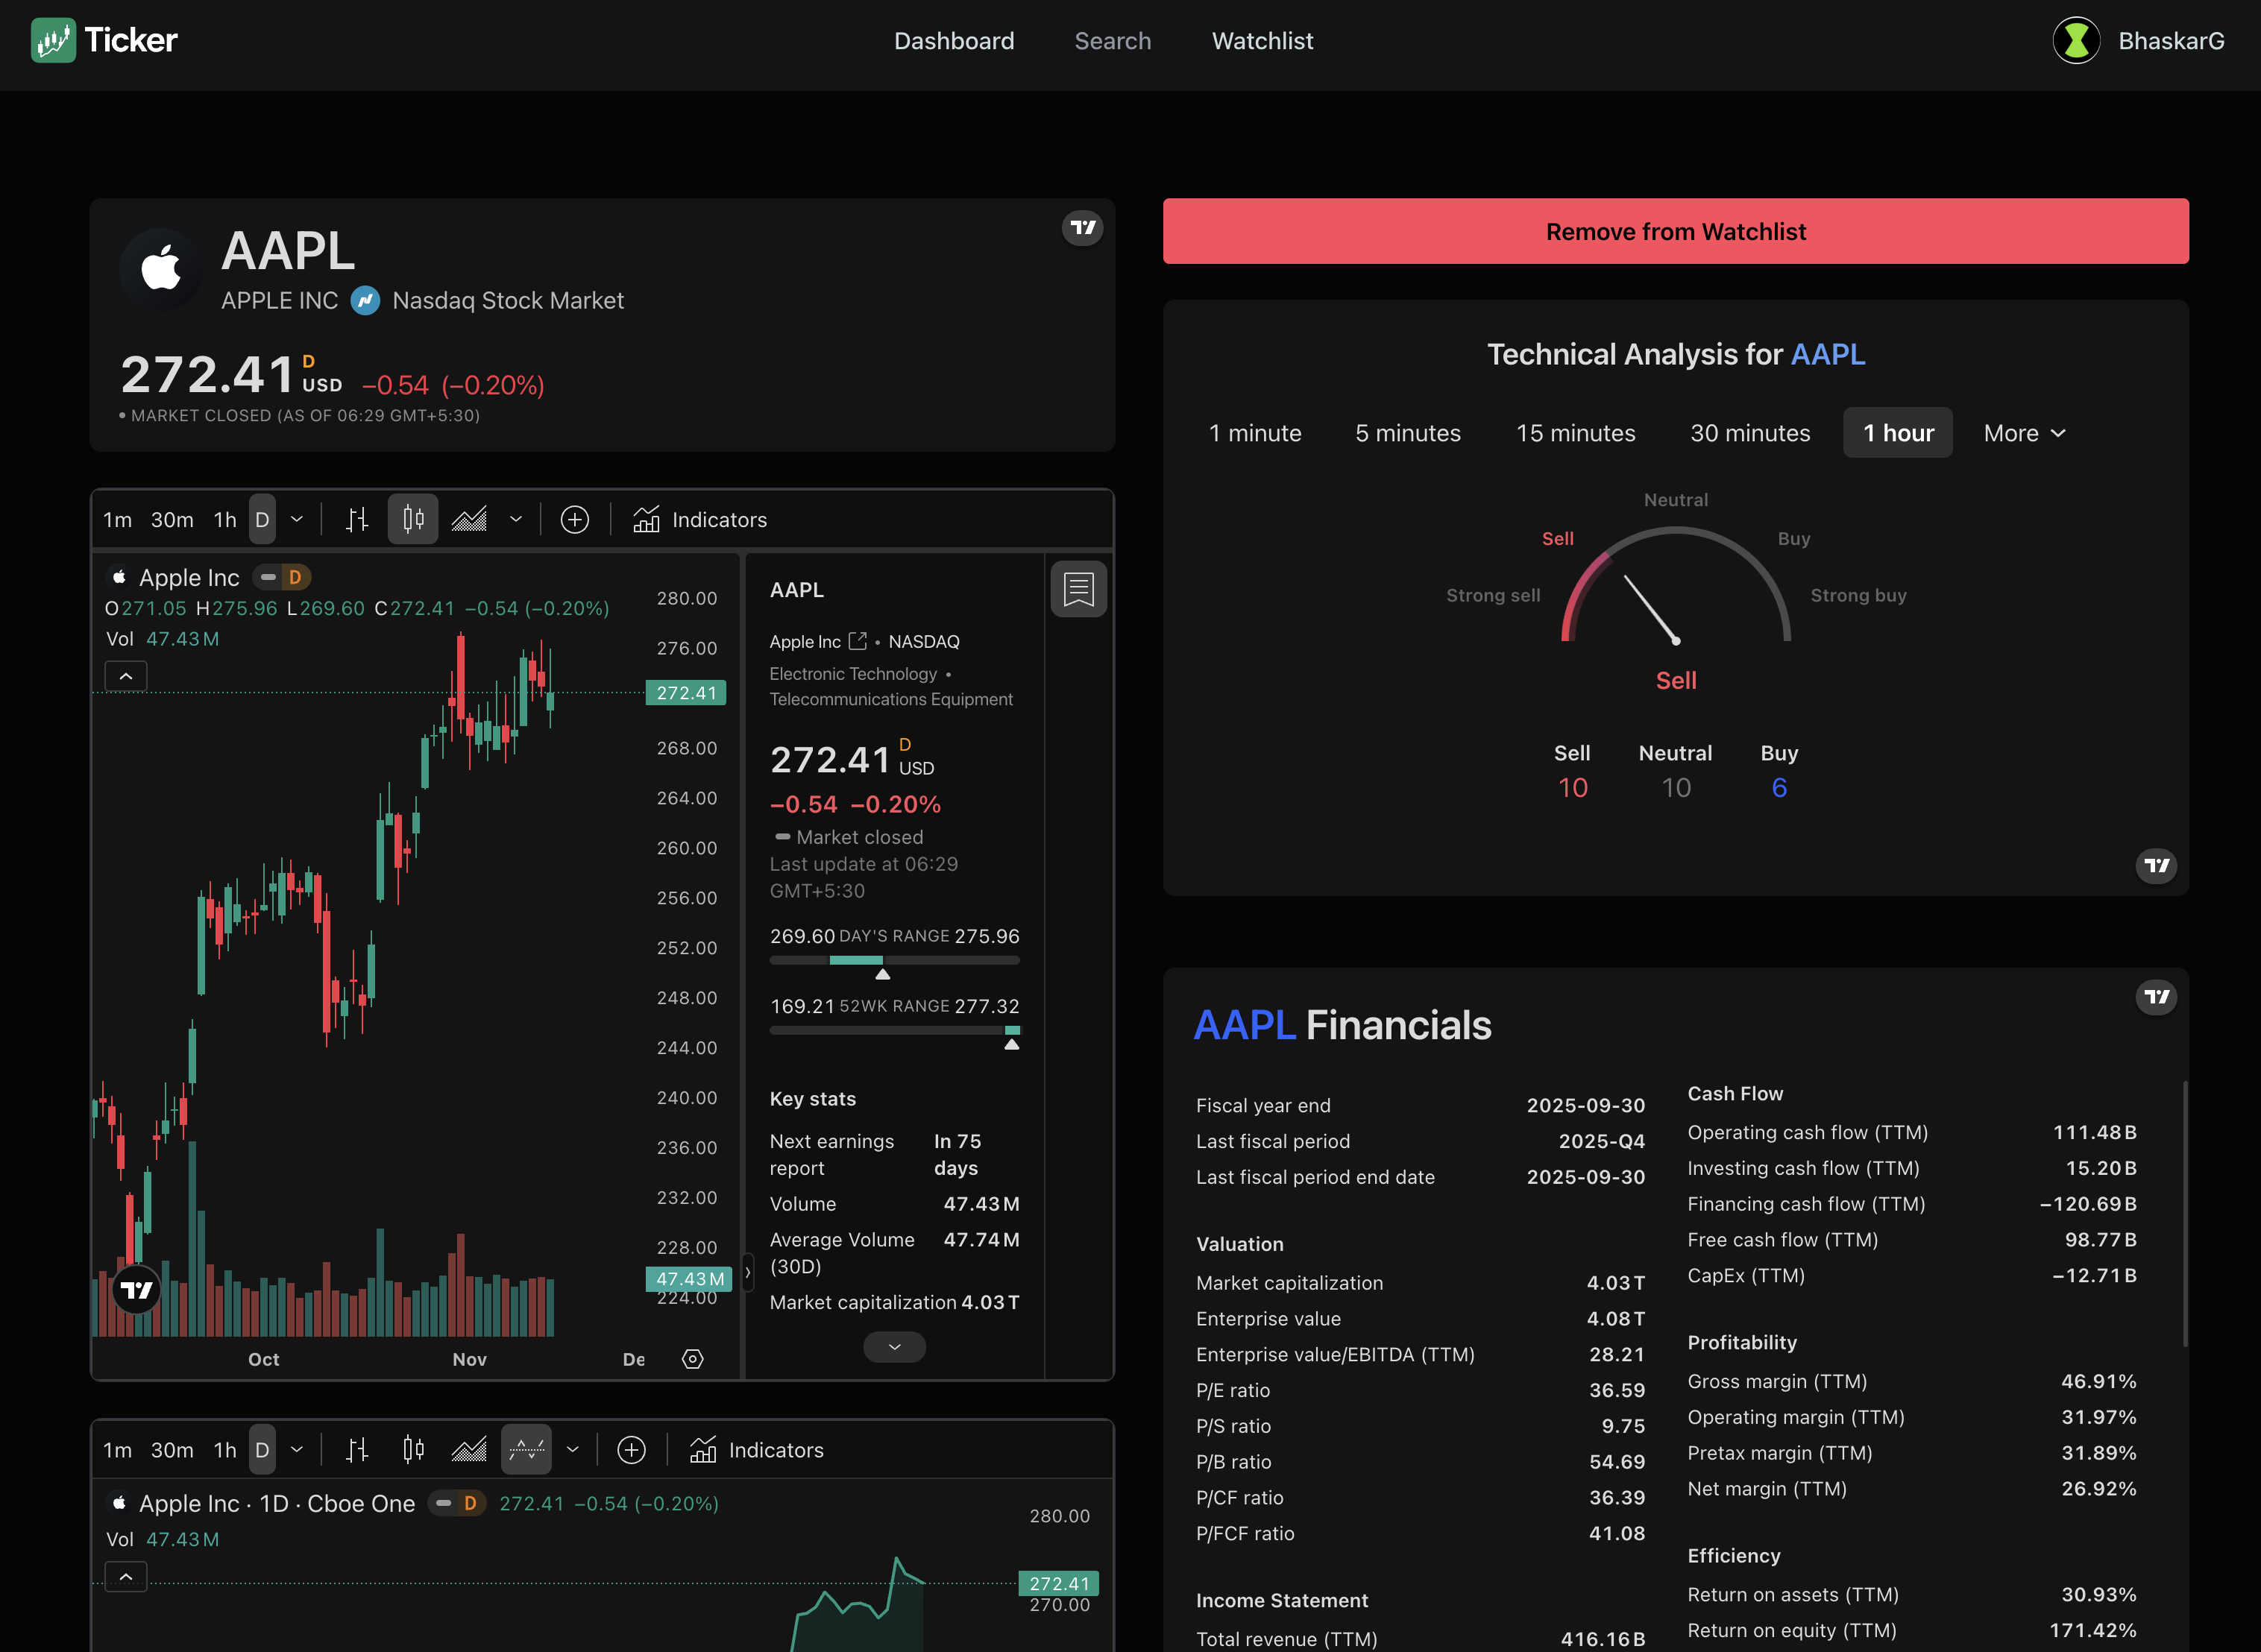Open chart settings gear near time axis
Screen dimensions: 2261x1652
[693, 1359]
